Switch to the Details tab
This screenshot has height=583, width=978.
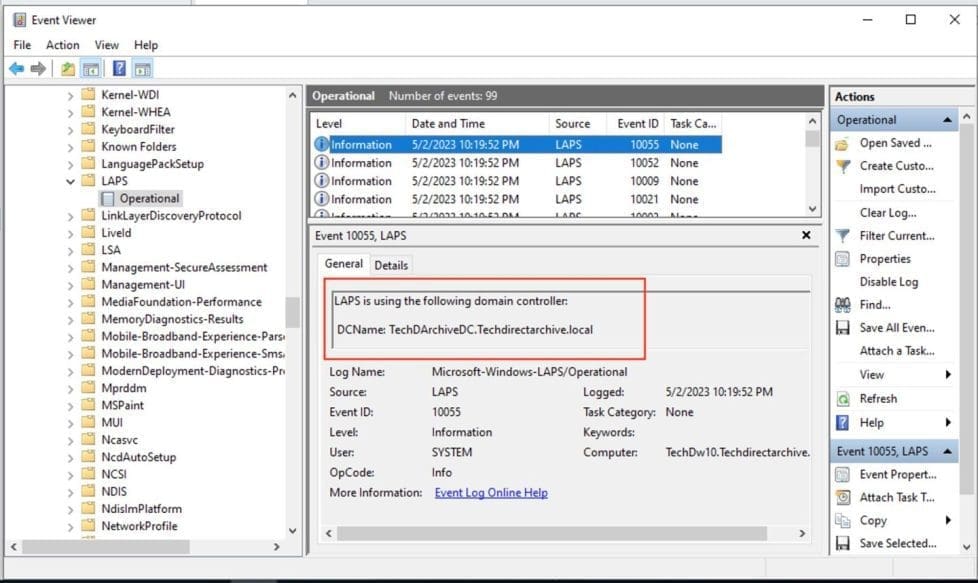tap(391, 265)
